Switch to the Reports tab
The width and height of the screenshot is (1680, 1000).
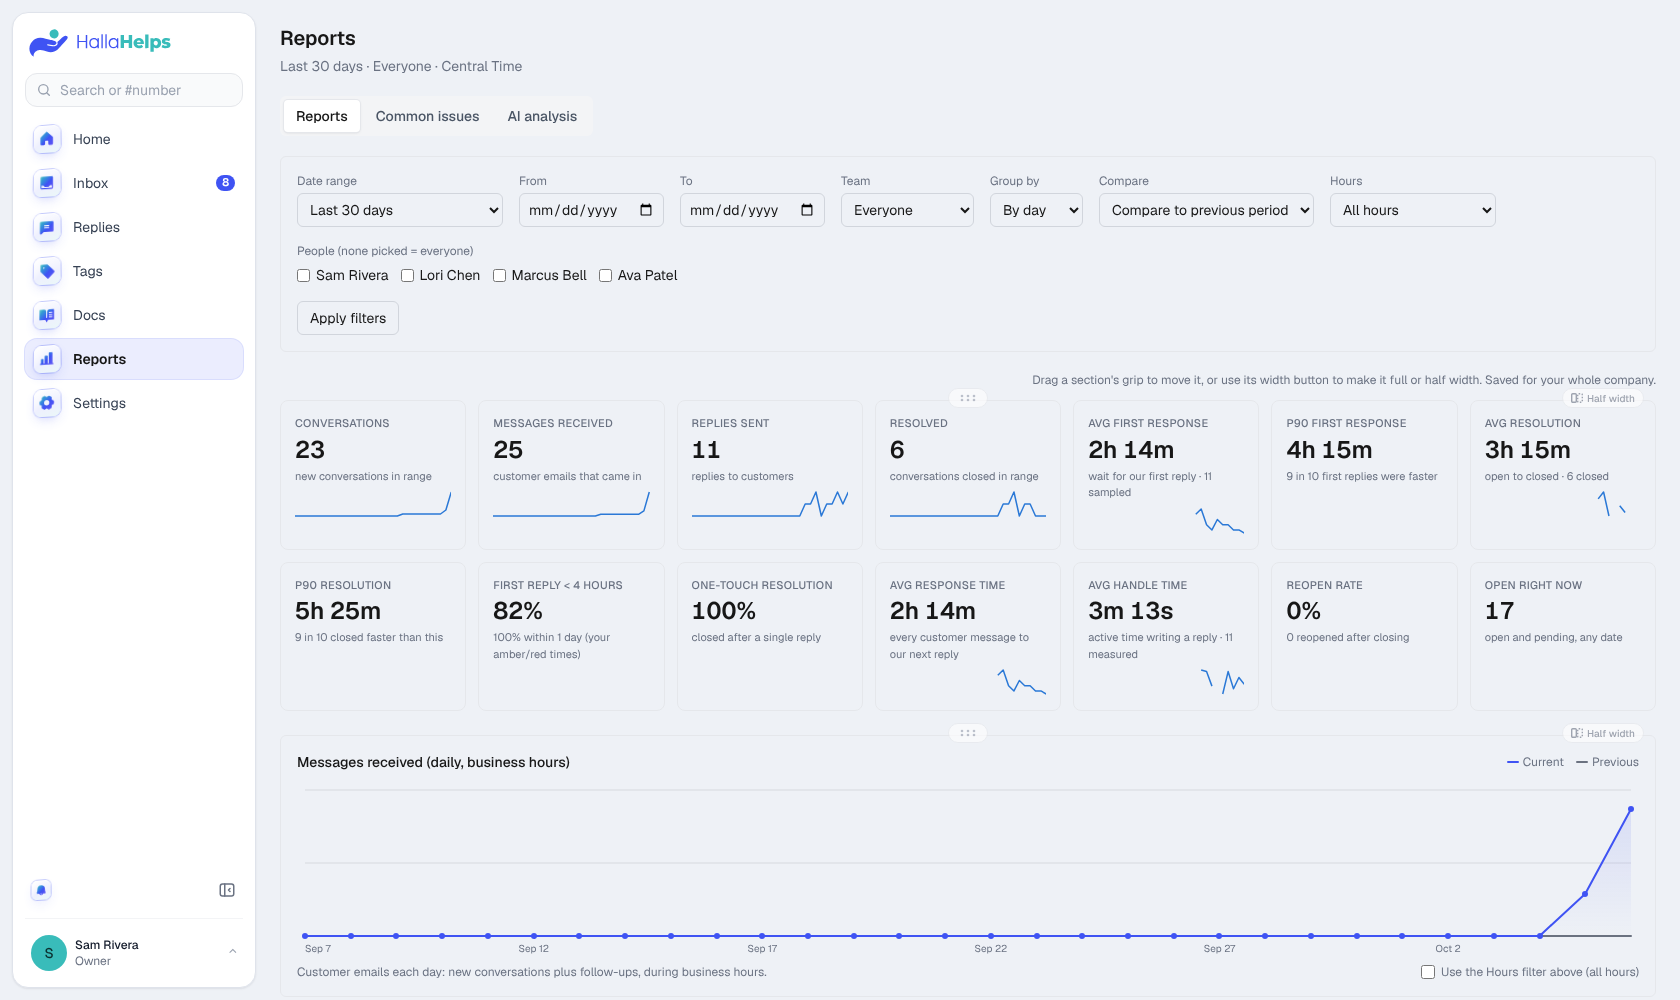coord(322,116)
